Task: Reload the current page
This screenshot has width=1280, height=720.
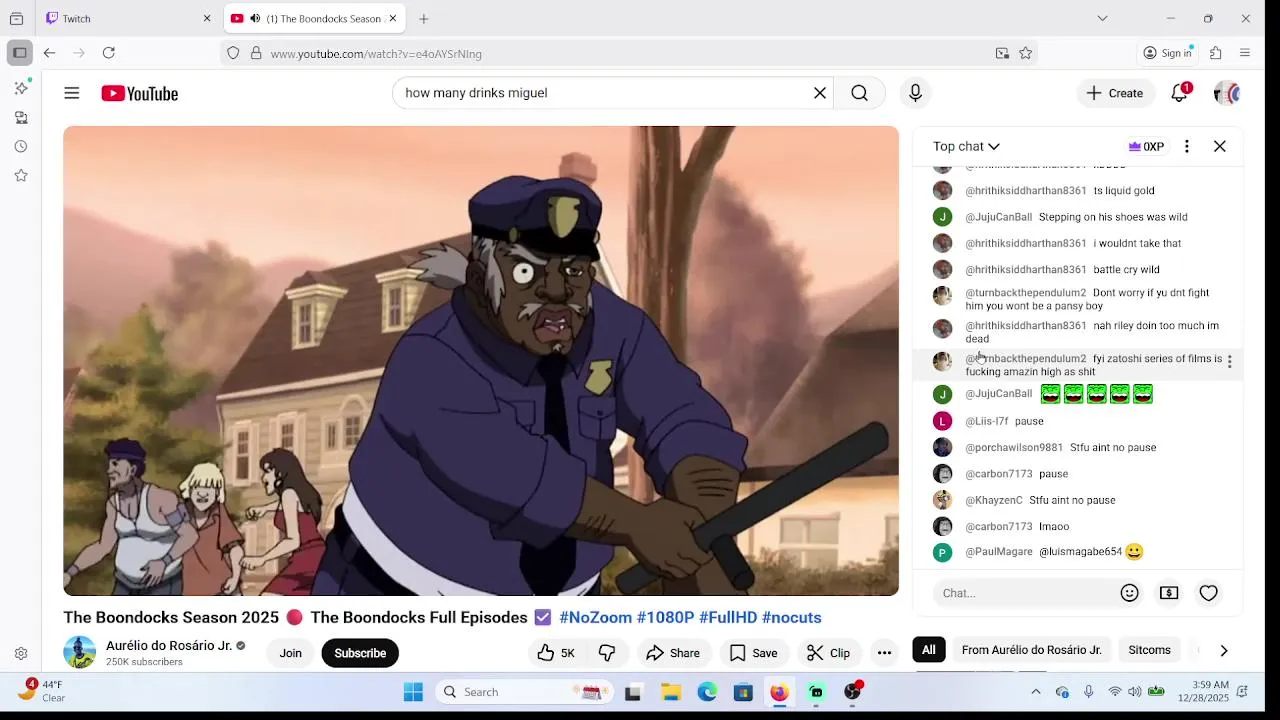Action: click(109, 53)
